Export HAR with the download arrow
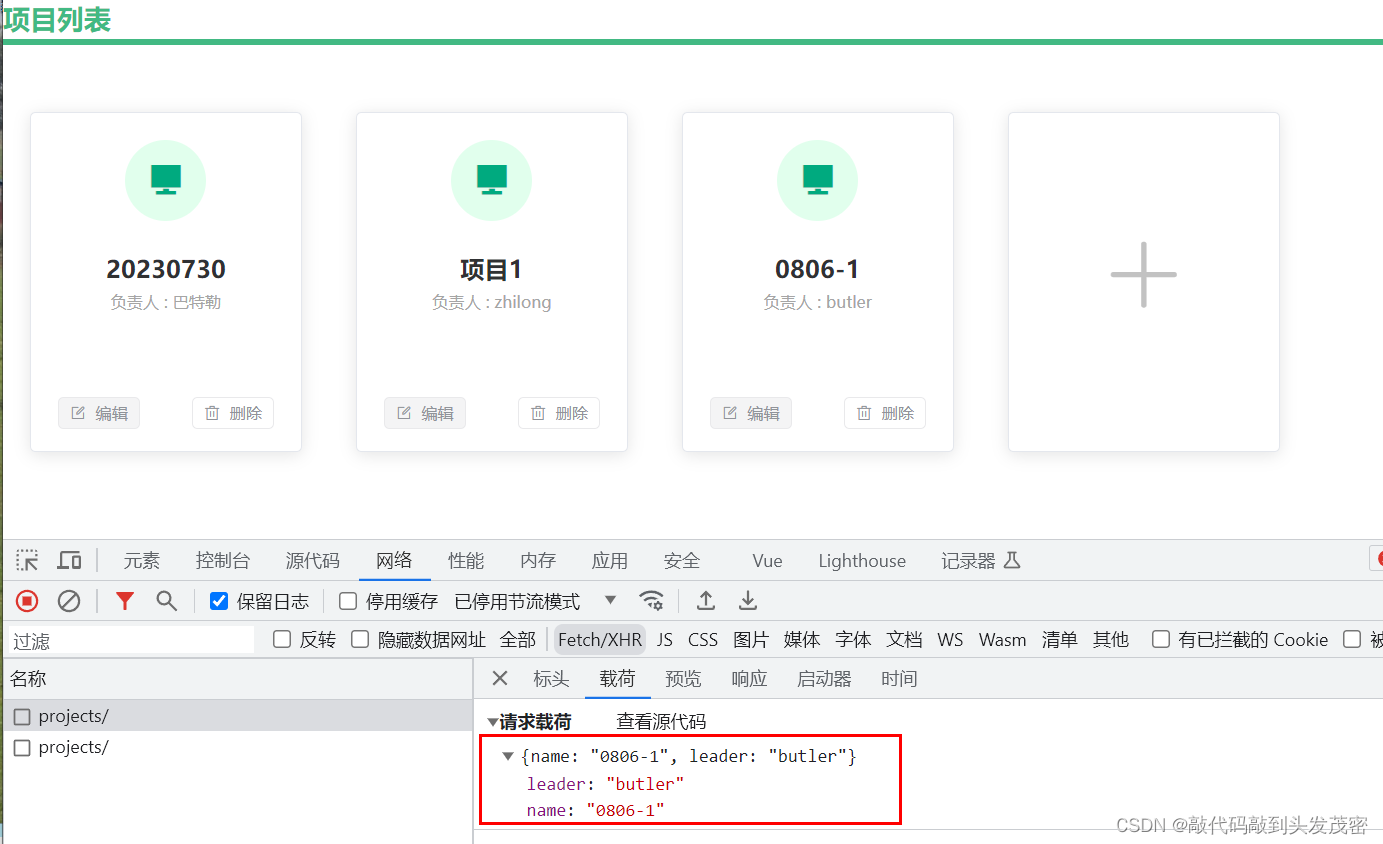 point(747,601)
